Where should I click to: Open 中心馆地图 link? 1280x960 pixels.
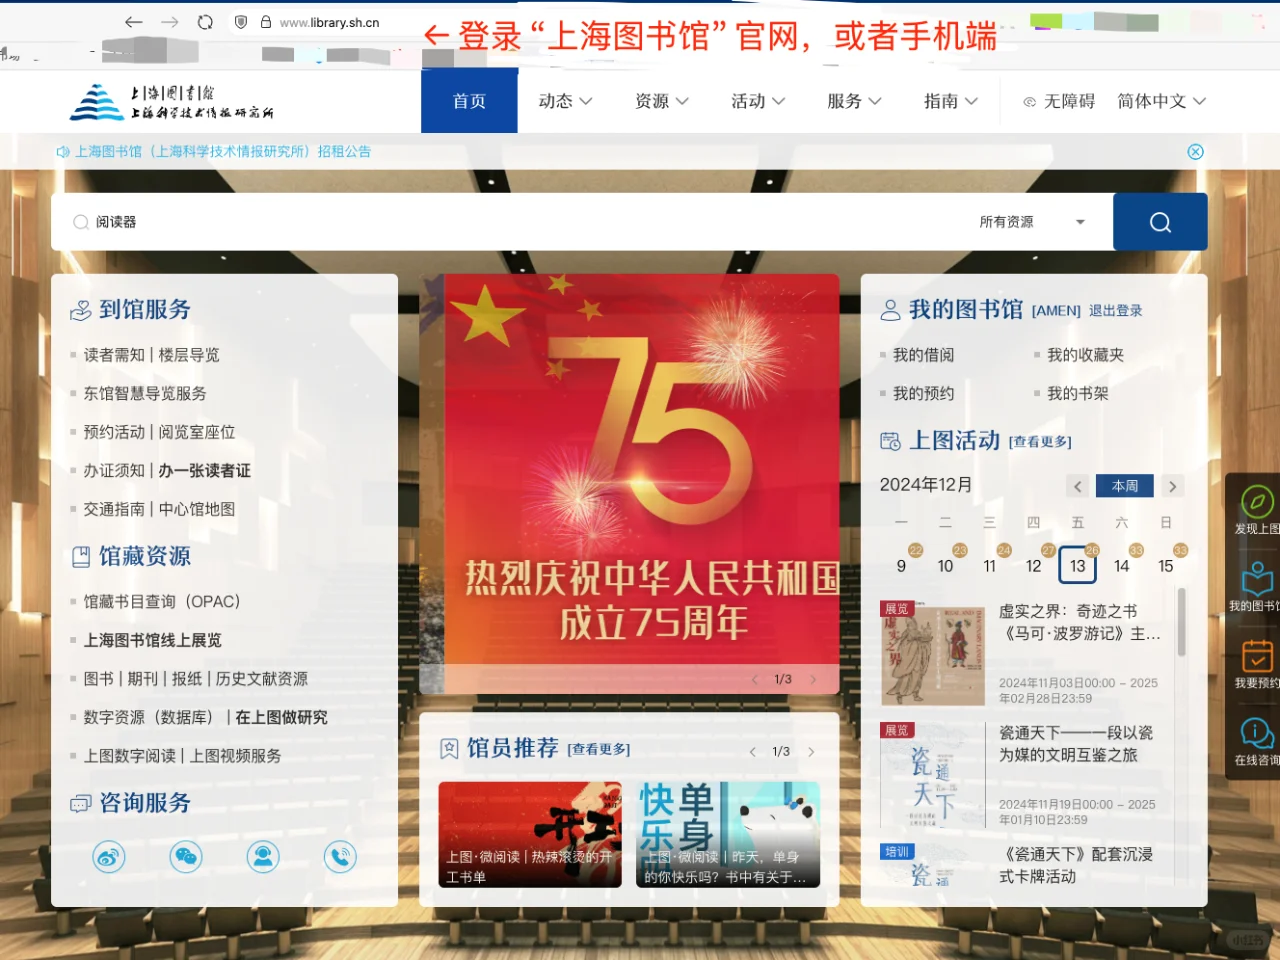coord(197,509)
